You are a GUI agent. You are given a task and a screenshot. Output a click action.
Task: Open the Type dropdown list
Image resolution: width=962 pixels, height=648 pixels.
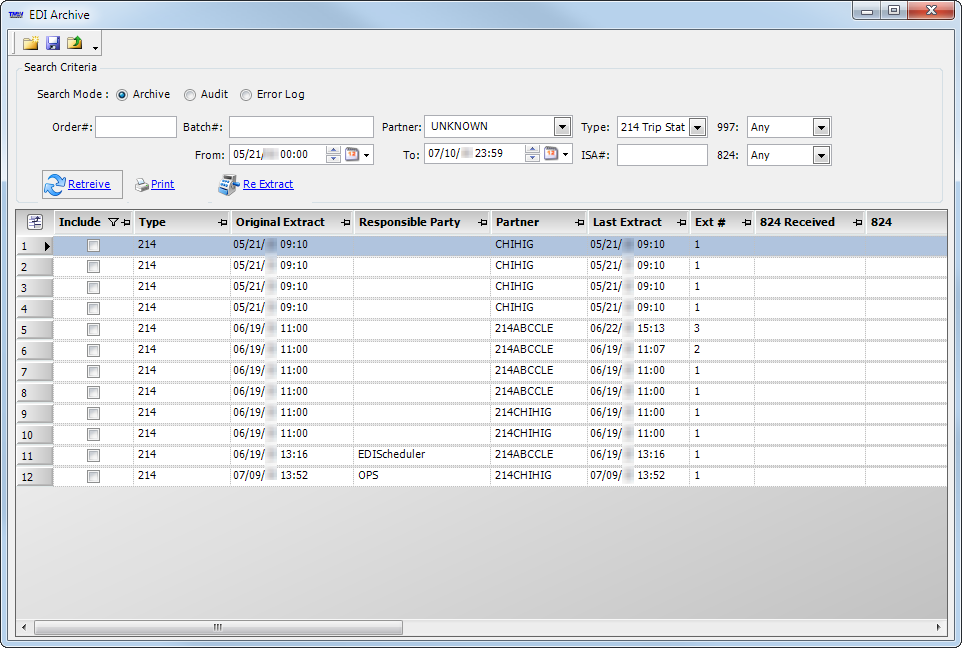tap(697, 127)
